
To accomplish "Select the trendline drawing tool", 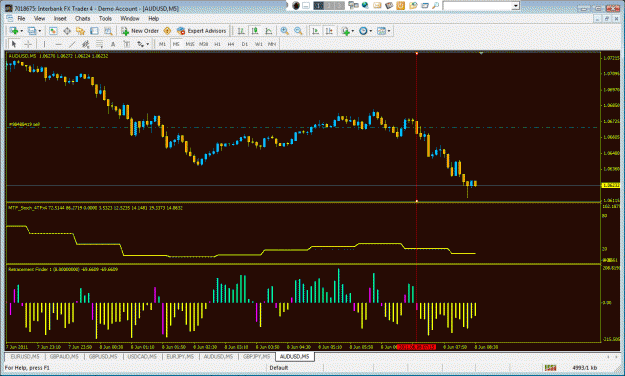I will (x=72, y=44).
